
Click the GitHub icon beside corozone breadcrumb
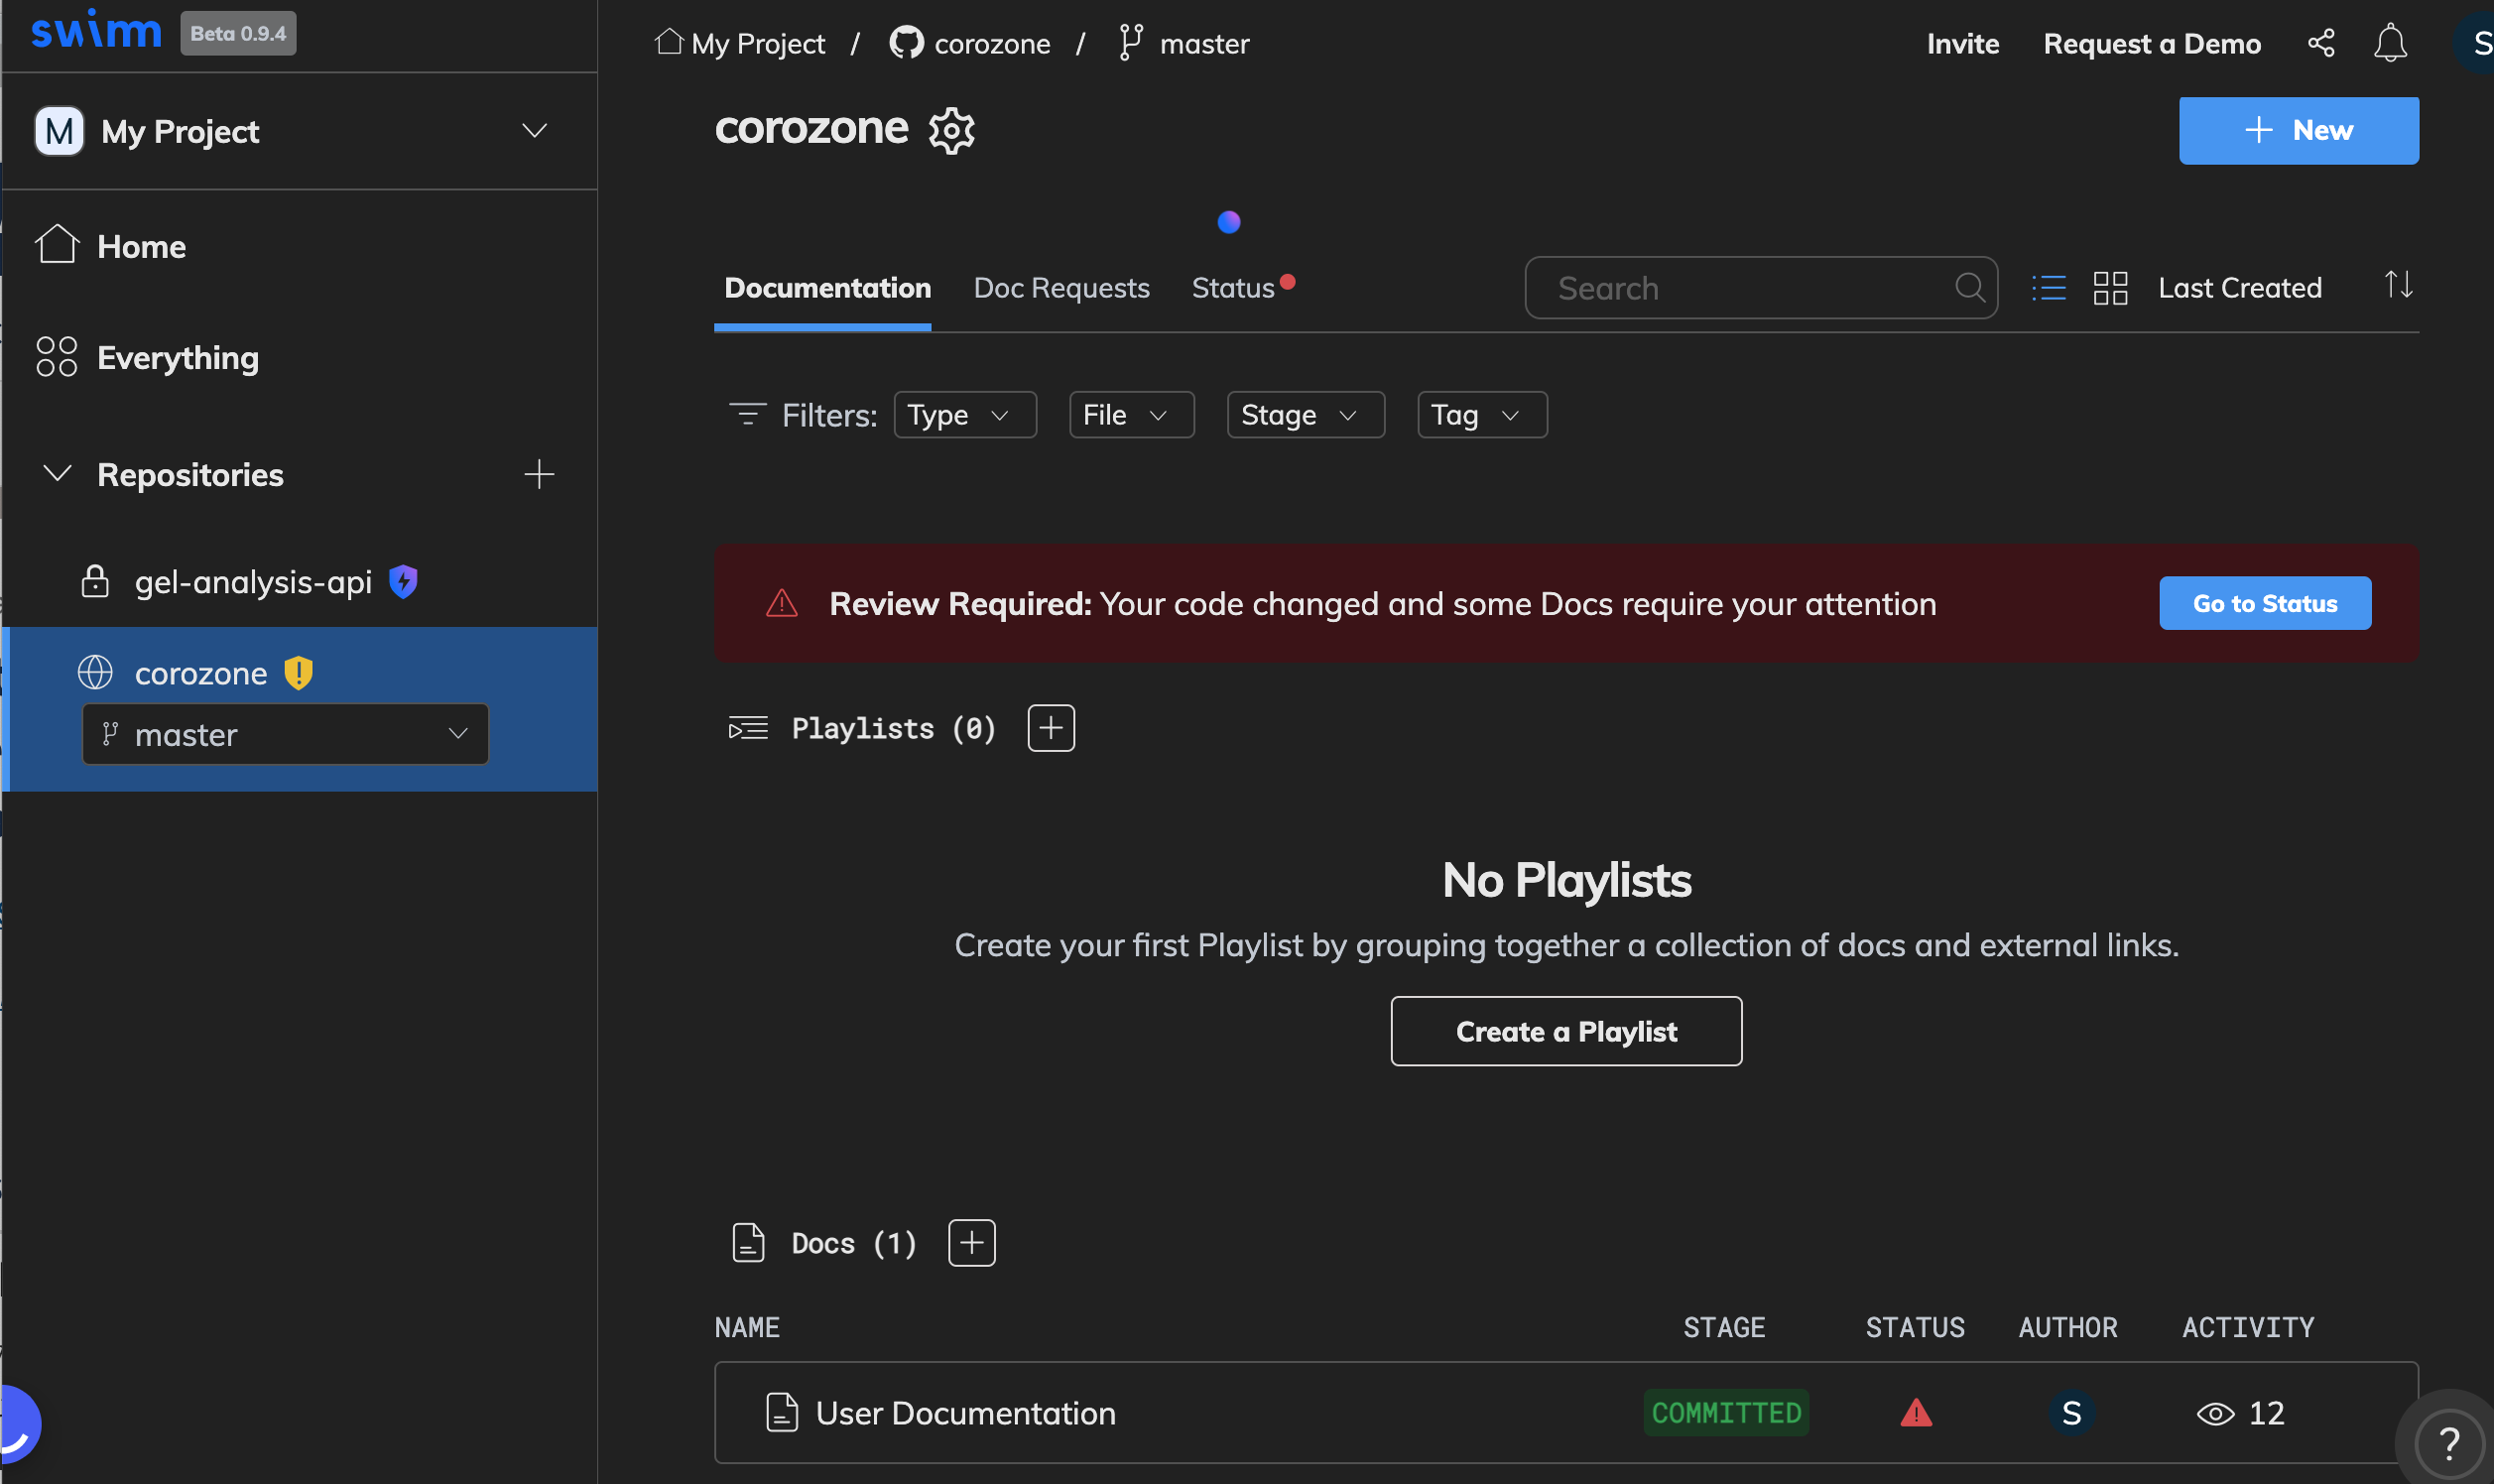coord(906,43)
